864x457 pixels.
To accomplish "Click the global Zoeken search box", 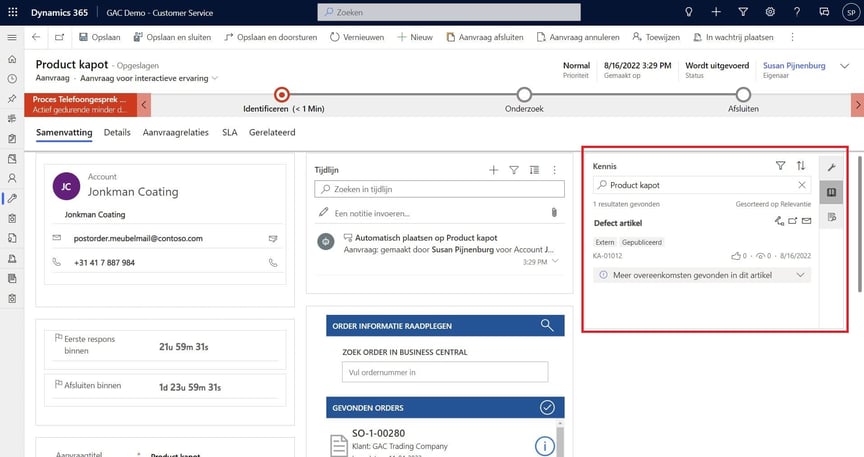I will point(449,12).
